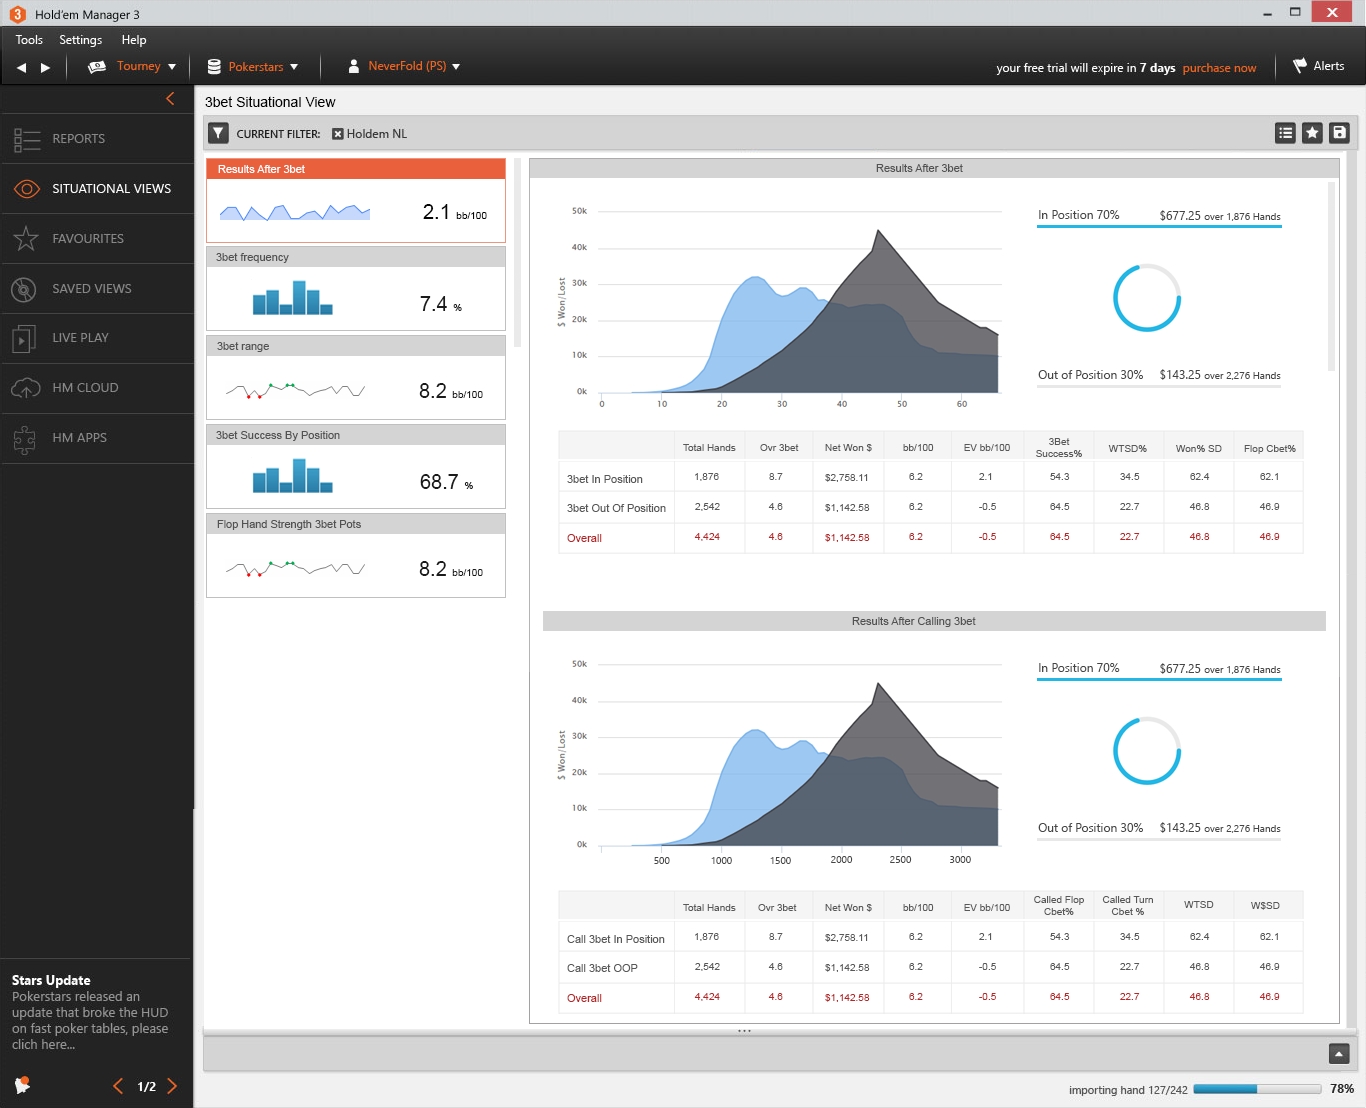Click the lower chart's Out of Position 30% label
The image size is (1366, 1108).
[1090, 828]
